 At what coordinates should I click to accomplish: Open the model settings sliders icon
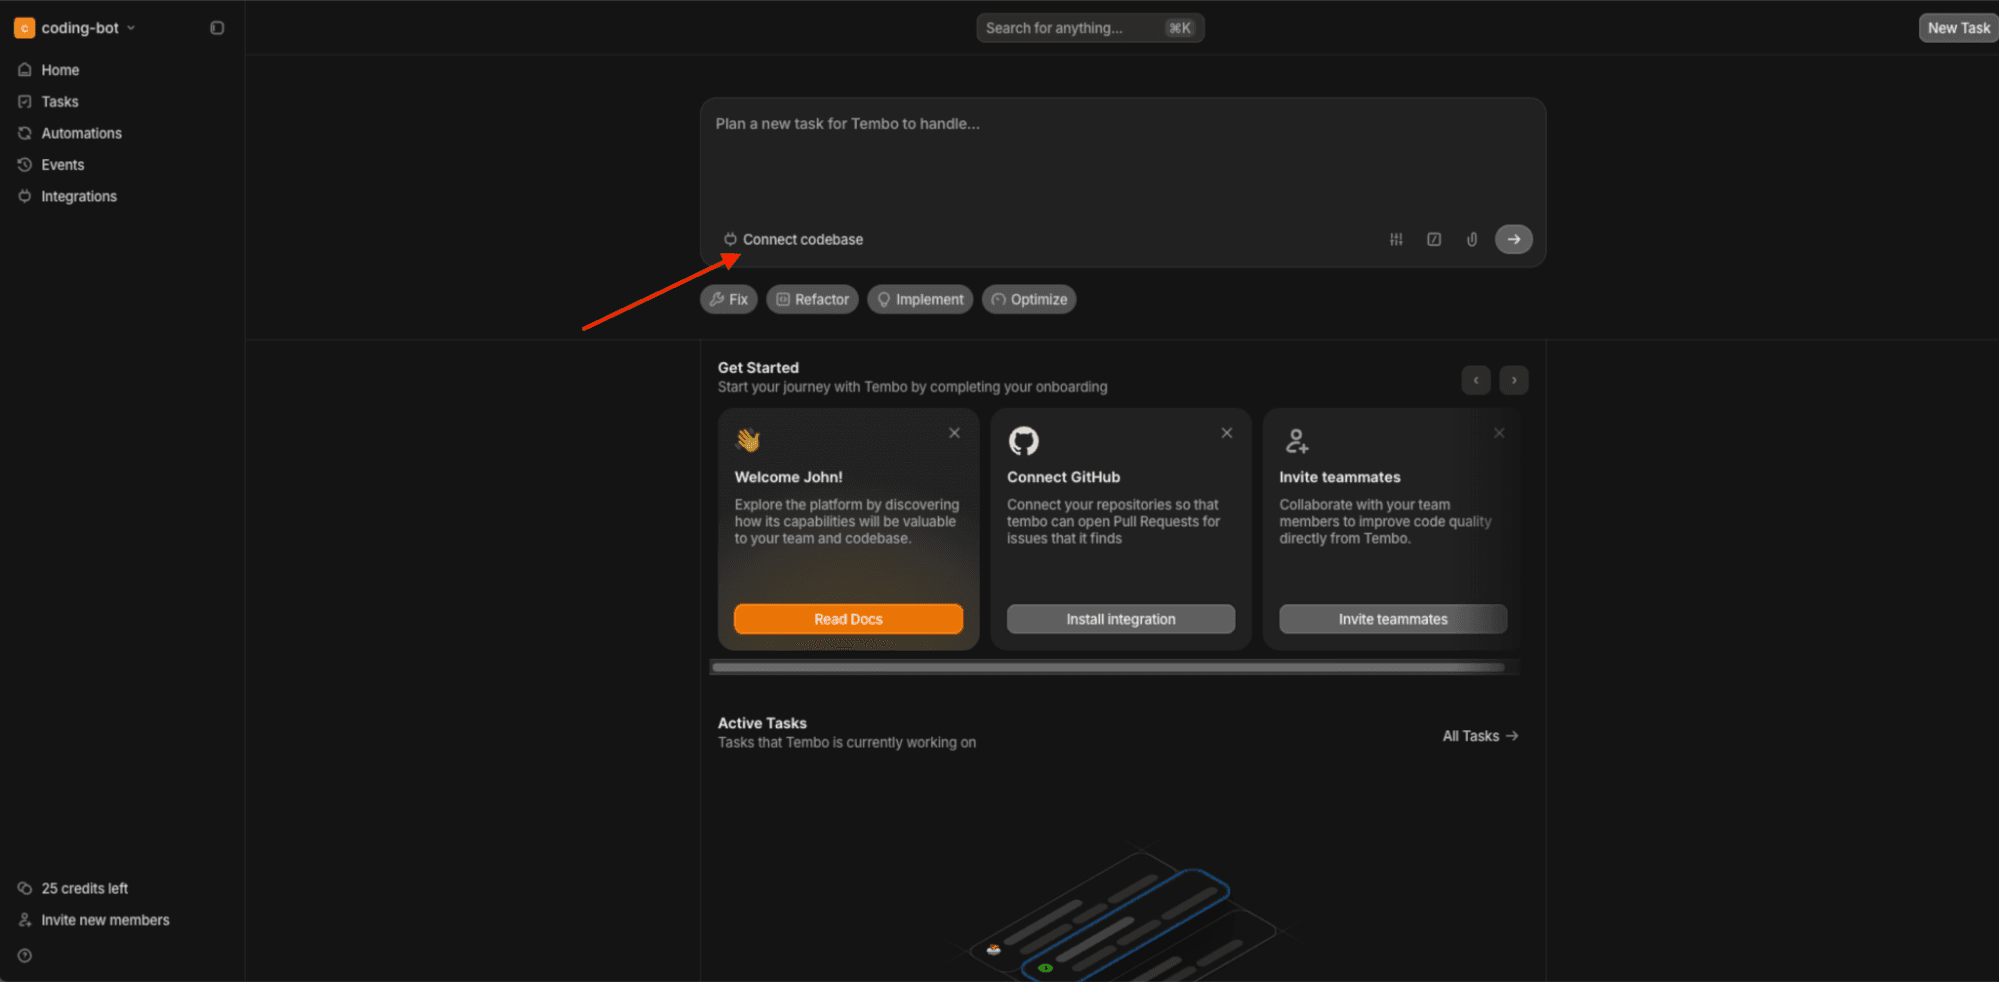pyautogui.click(x=1395, y=239)
